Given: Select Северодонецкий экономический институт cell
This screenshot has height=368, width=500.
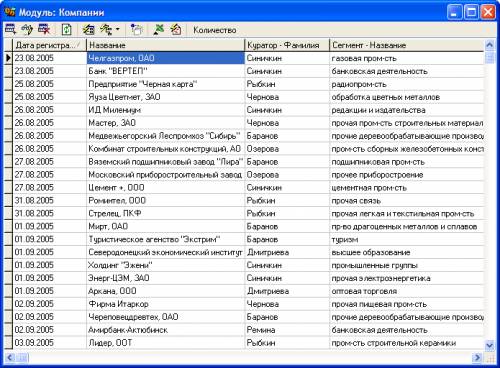Looking at the screenshot, I should tap(166, 252).
